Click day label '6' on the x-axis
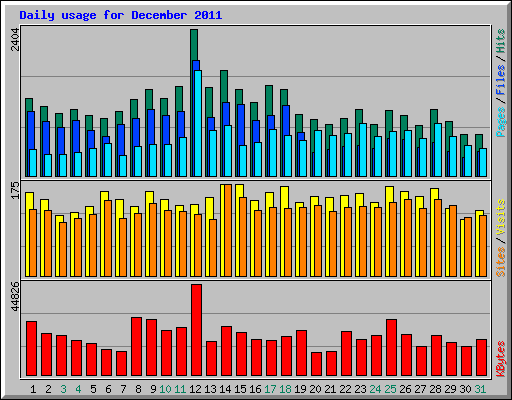This screenshot has height=400, width=512. (108, 389)
